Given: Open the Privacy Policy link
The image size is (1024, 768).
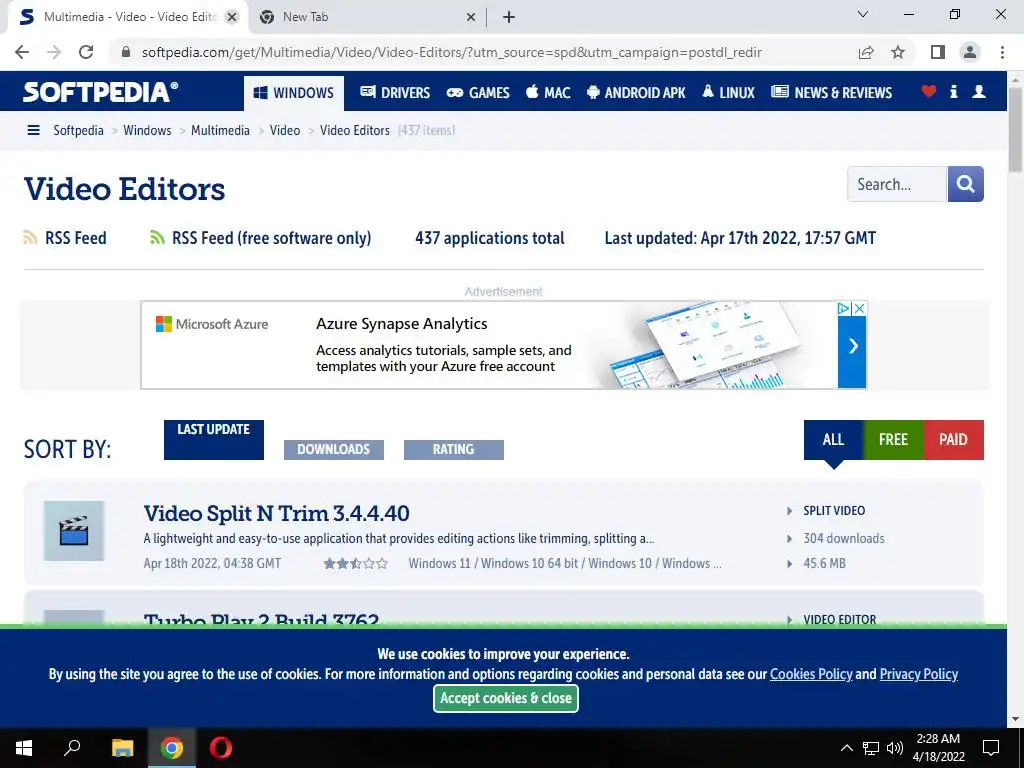Looking at the screenshot, I should [918, 674].
